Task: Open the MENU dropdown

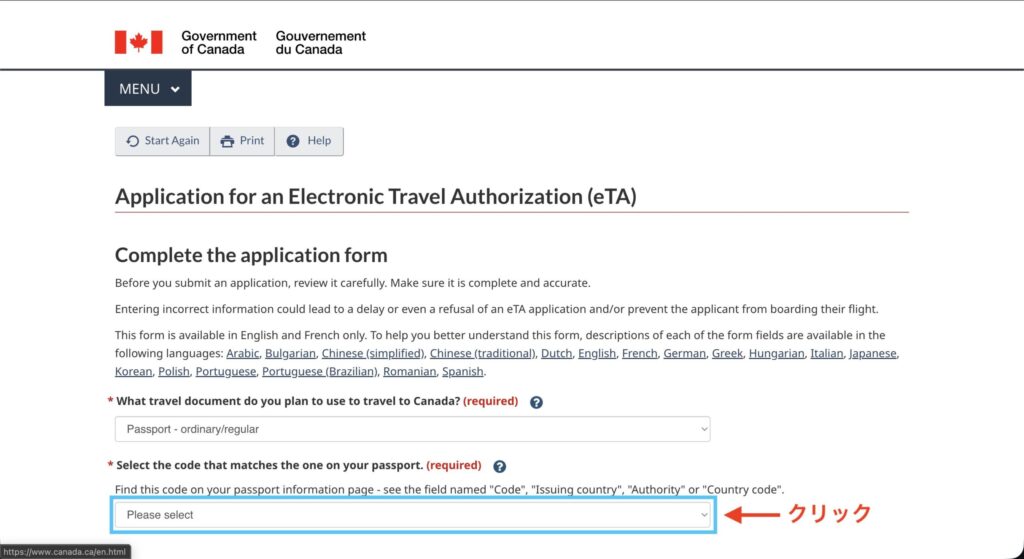Action: [x=148, y=89]
